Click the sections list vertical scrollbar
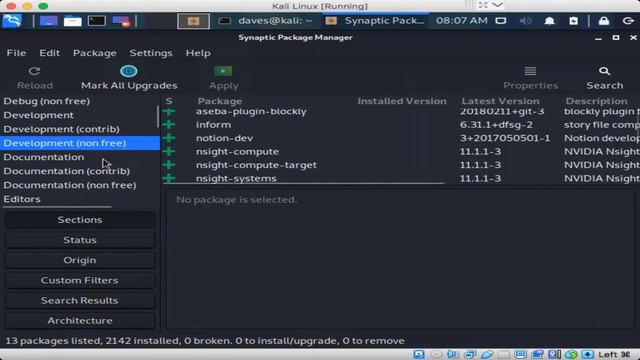The width and height of the screenshot is (640, 360). [158, 116]
